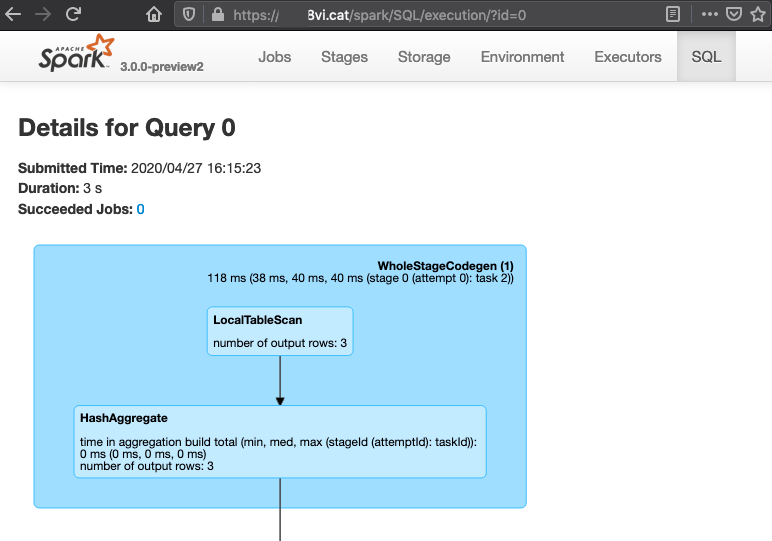The image size is (772, 541).
Task: Click the tracking protection shield icon
Action: 189,15
